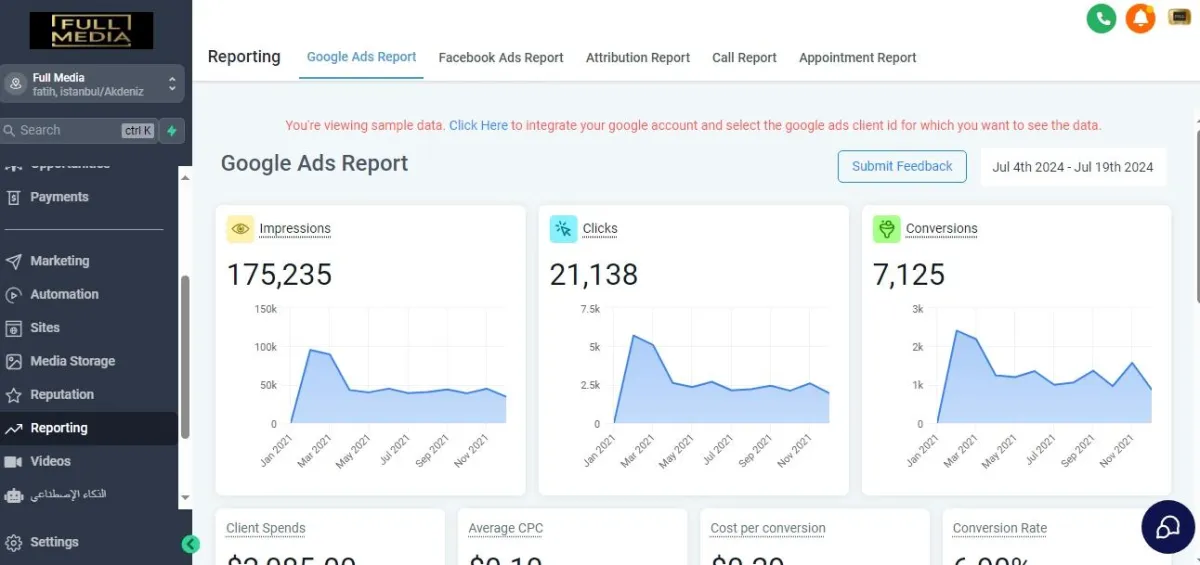Click the Payments icon in the sidebar
This screenshot has height=565, width=1200.
[14, 198]
